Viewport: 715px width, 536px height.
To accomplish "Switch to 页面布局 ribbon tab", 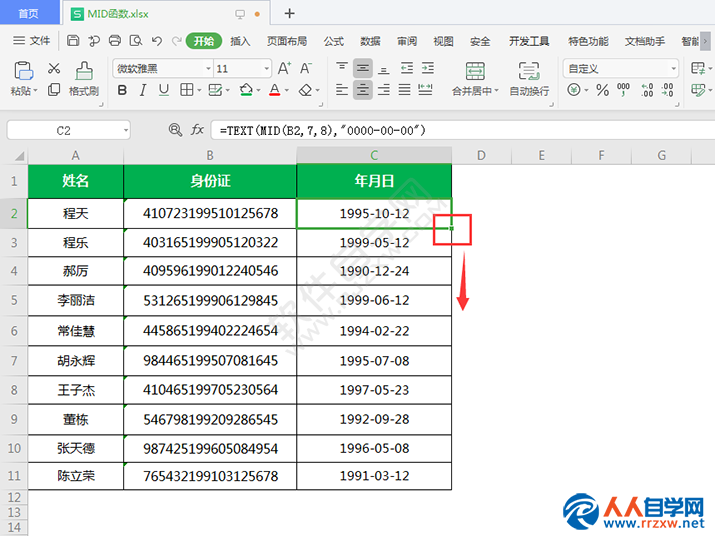I will coord(287,42).
